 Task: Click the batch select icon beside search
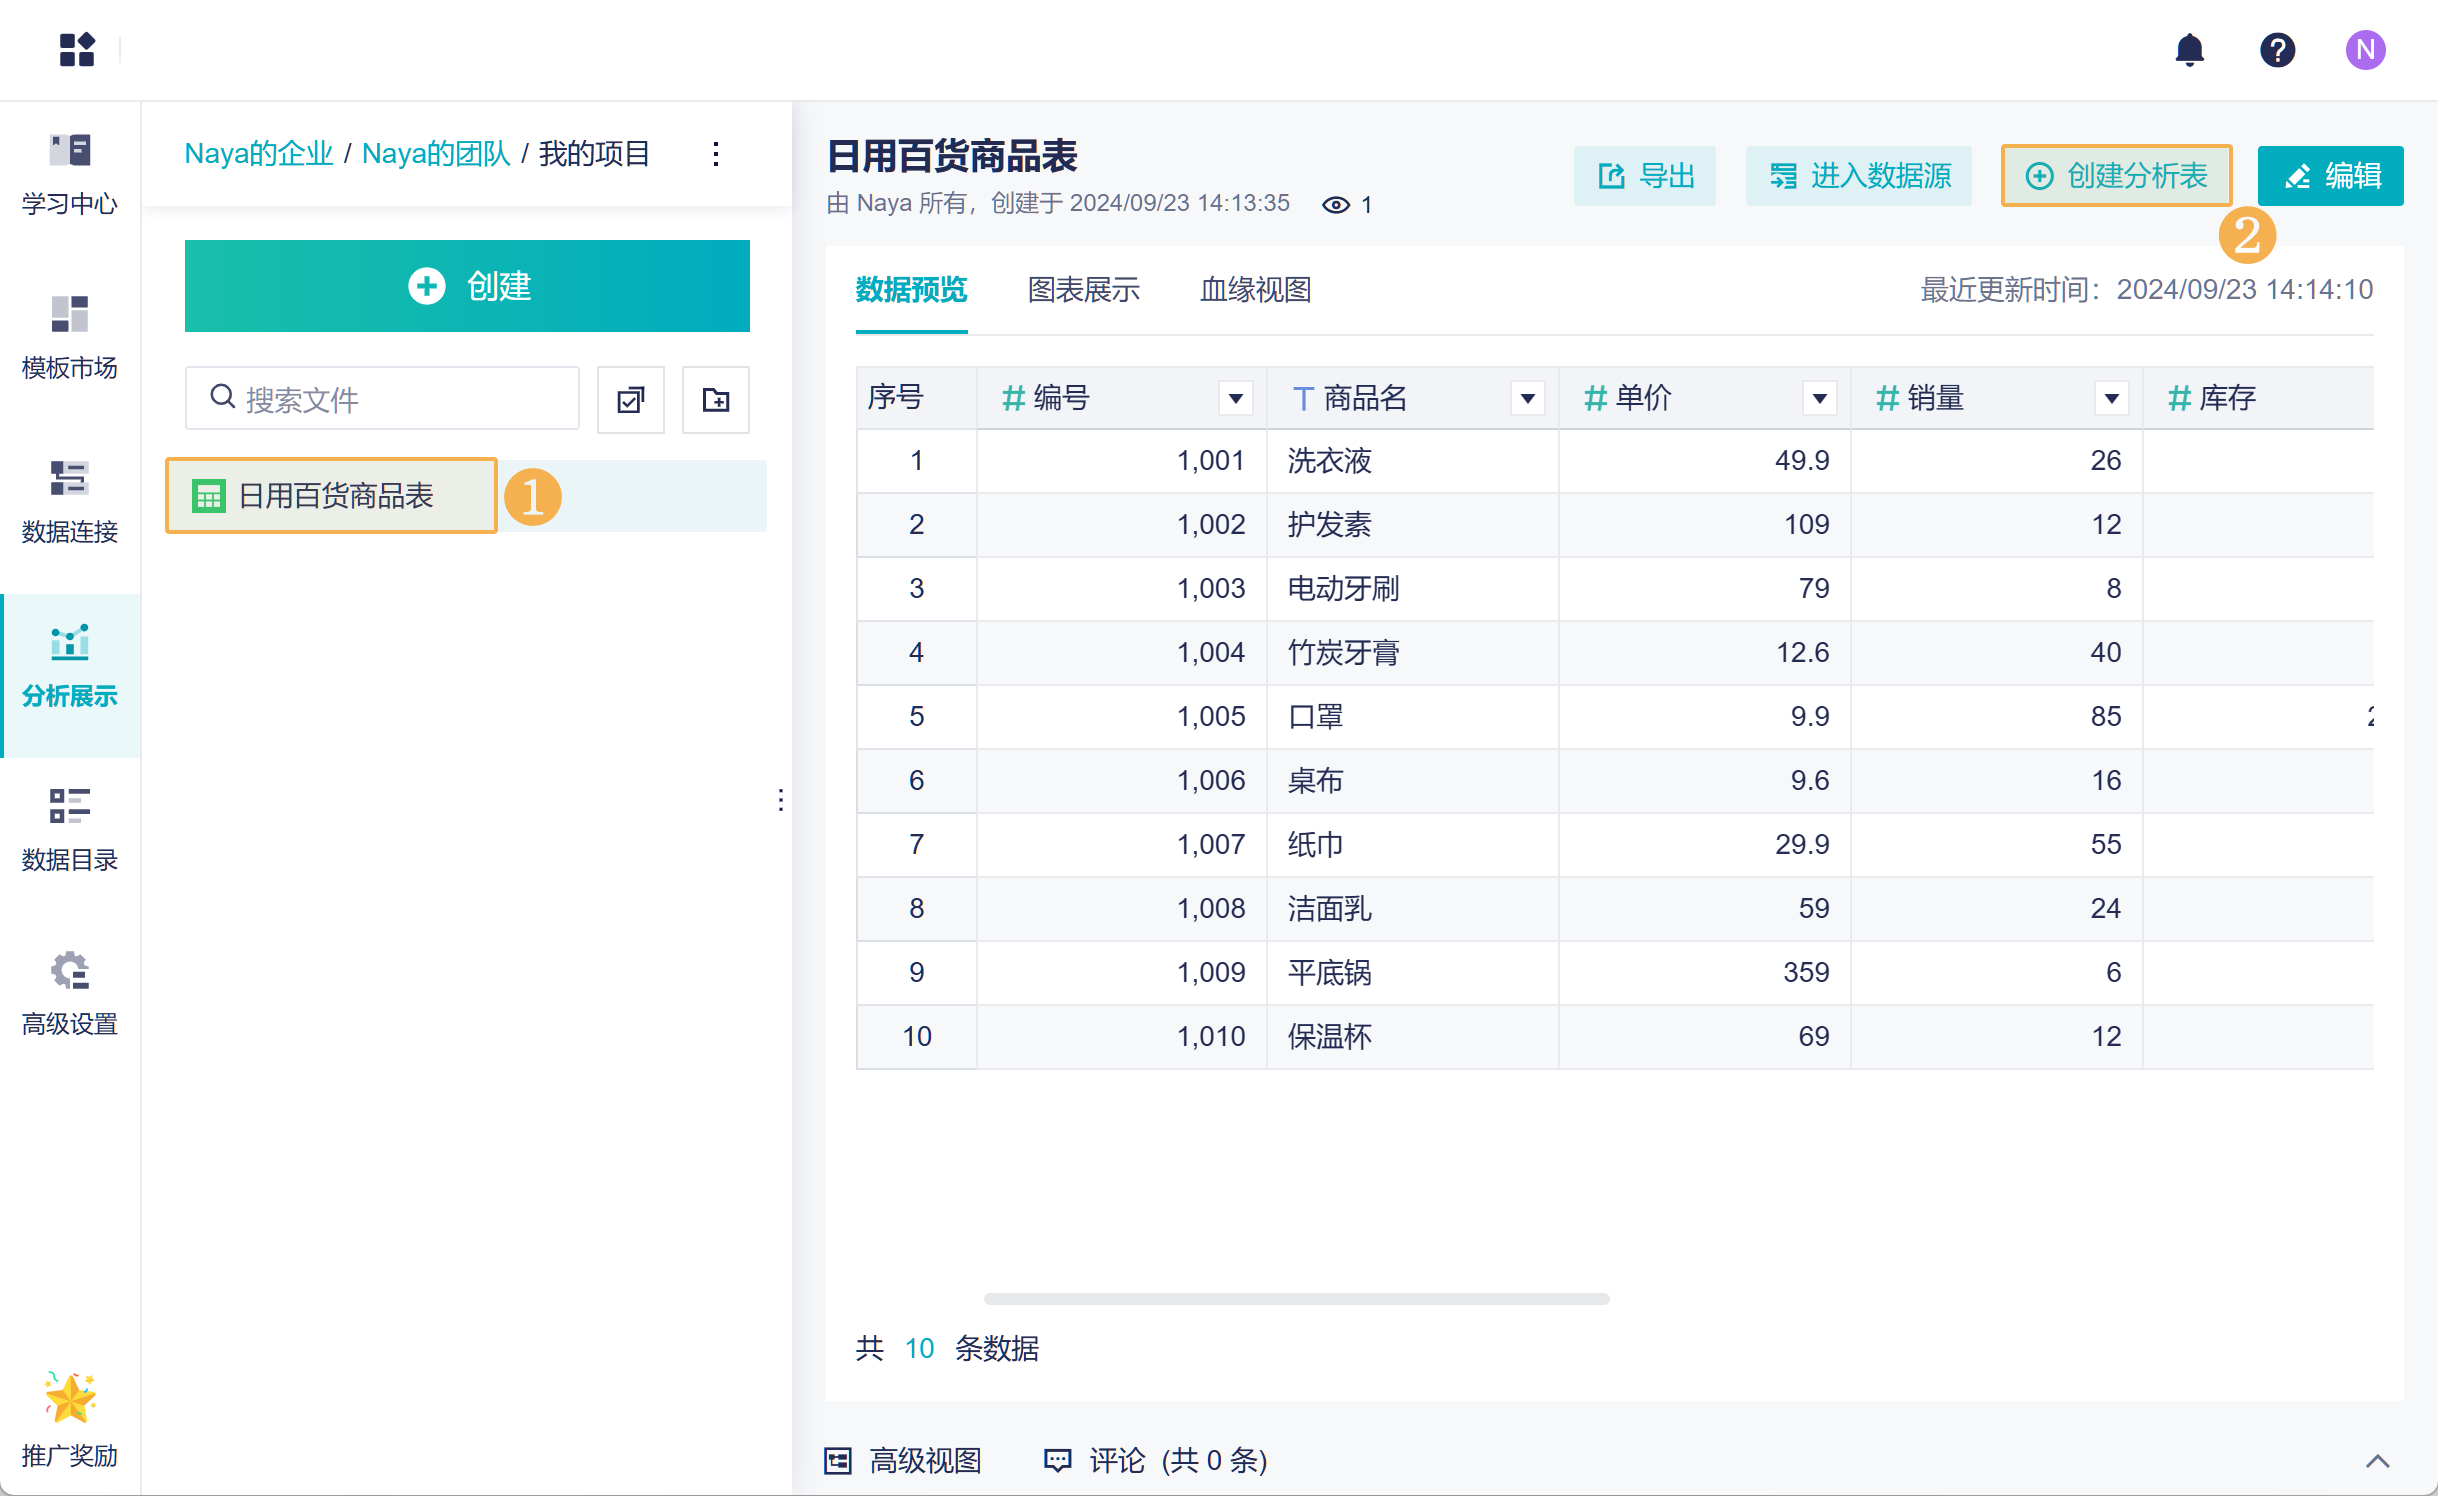tap(631, 400)
